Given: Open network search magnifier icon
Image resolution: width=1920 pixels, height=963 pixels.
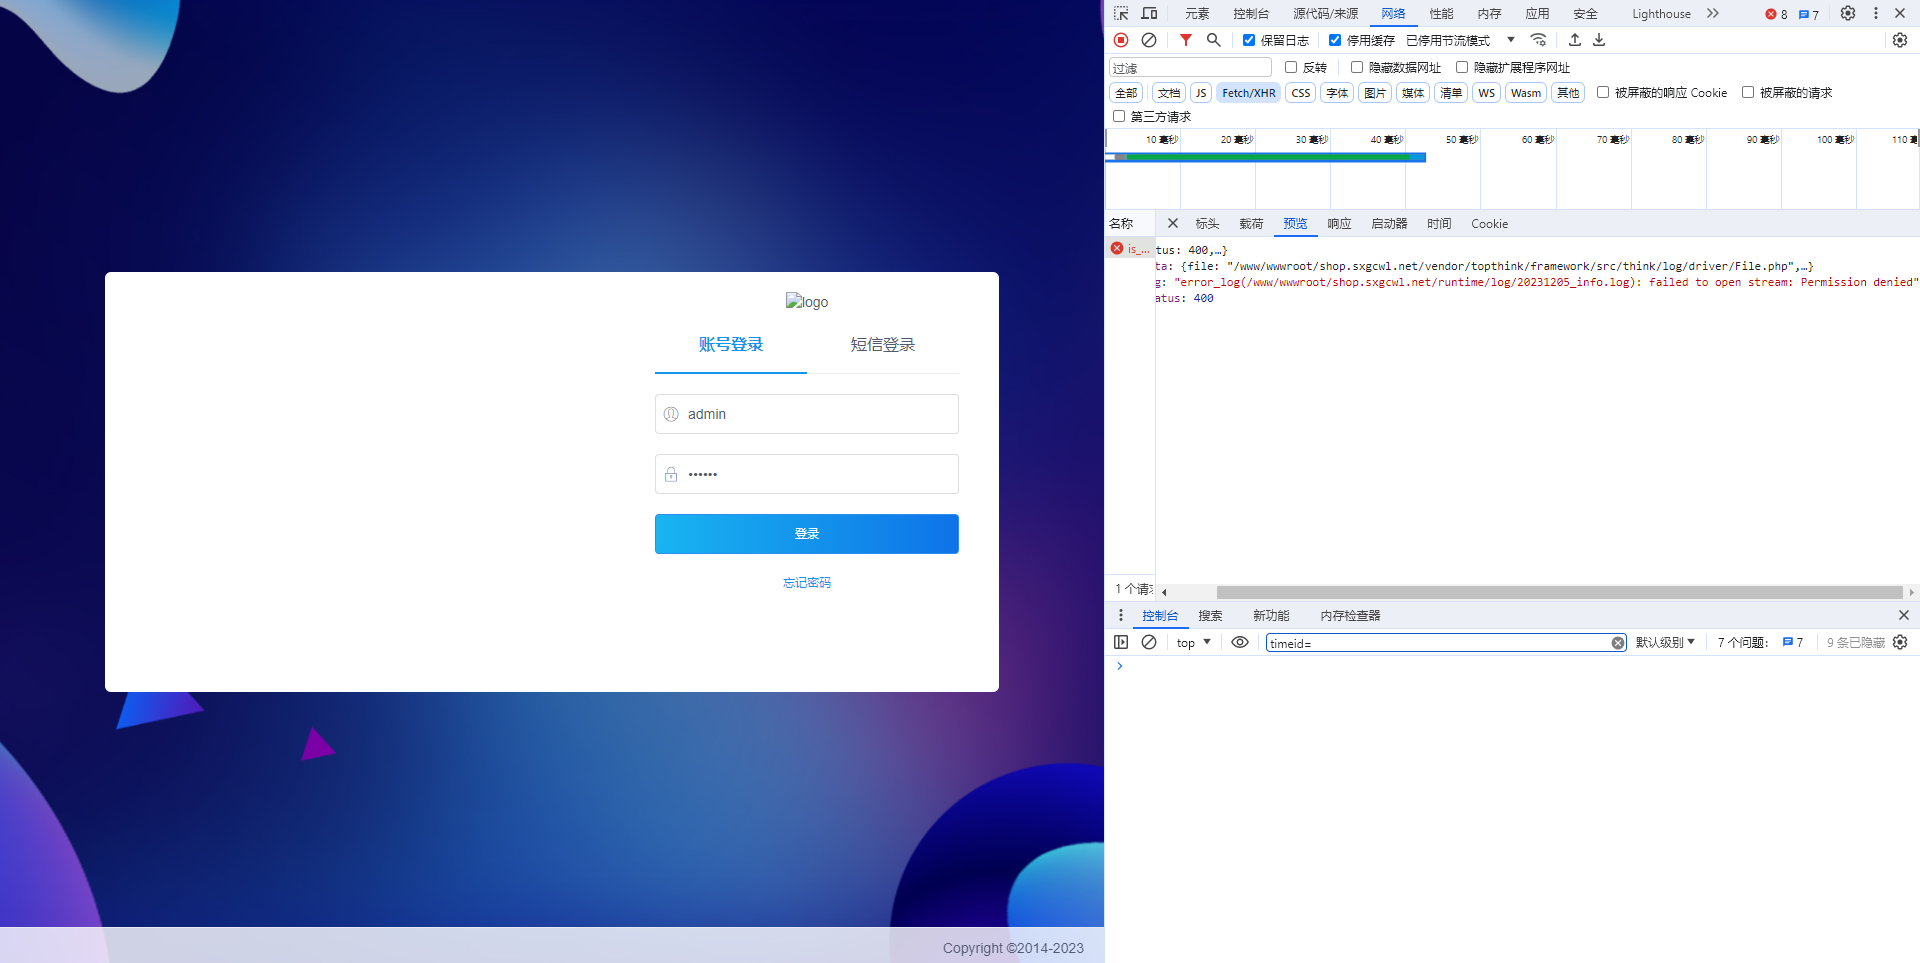Looking at the screenshot, I should (x=1213, y=40).
